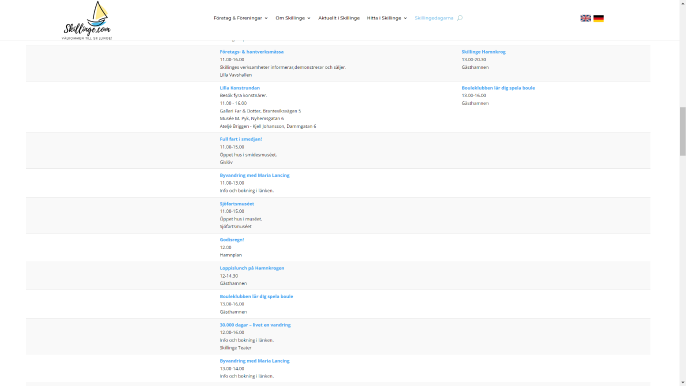Expand the Hitta i Skillinge dropdown

[387, 18]
